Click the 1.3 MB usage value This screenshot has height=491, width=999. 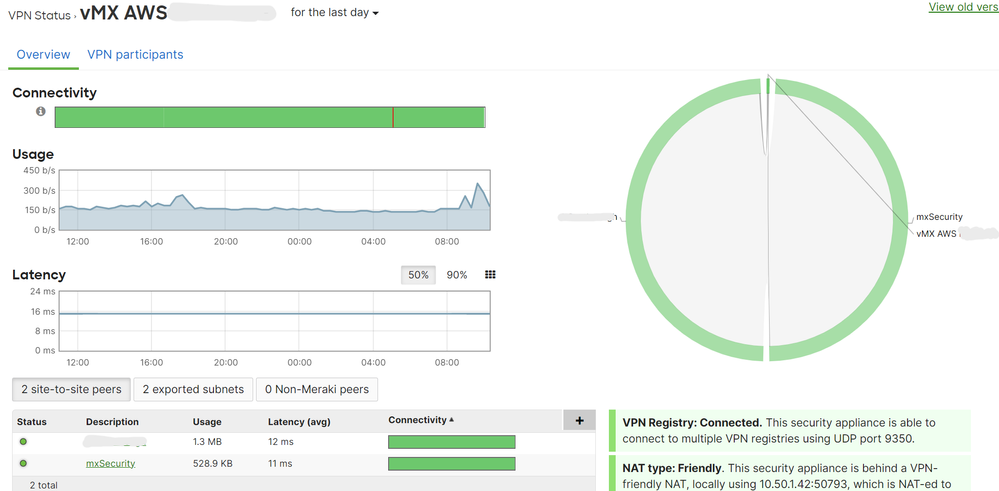(206, 442)
